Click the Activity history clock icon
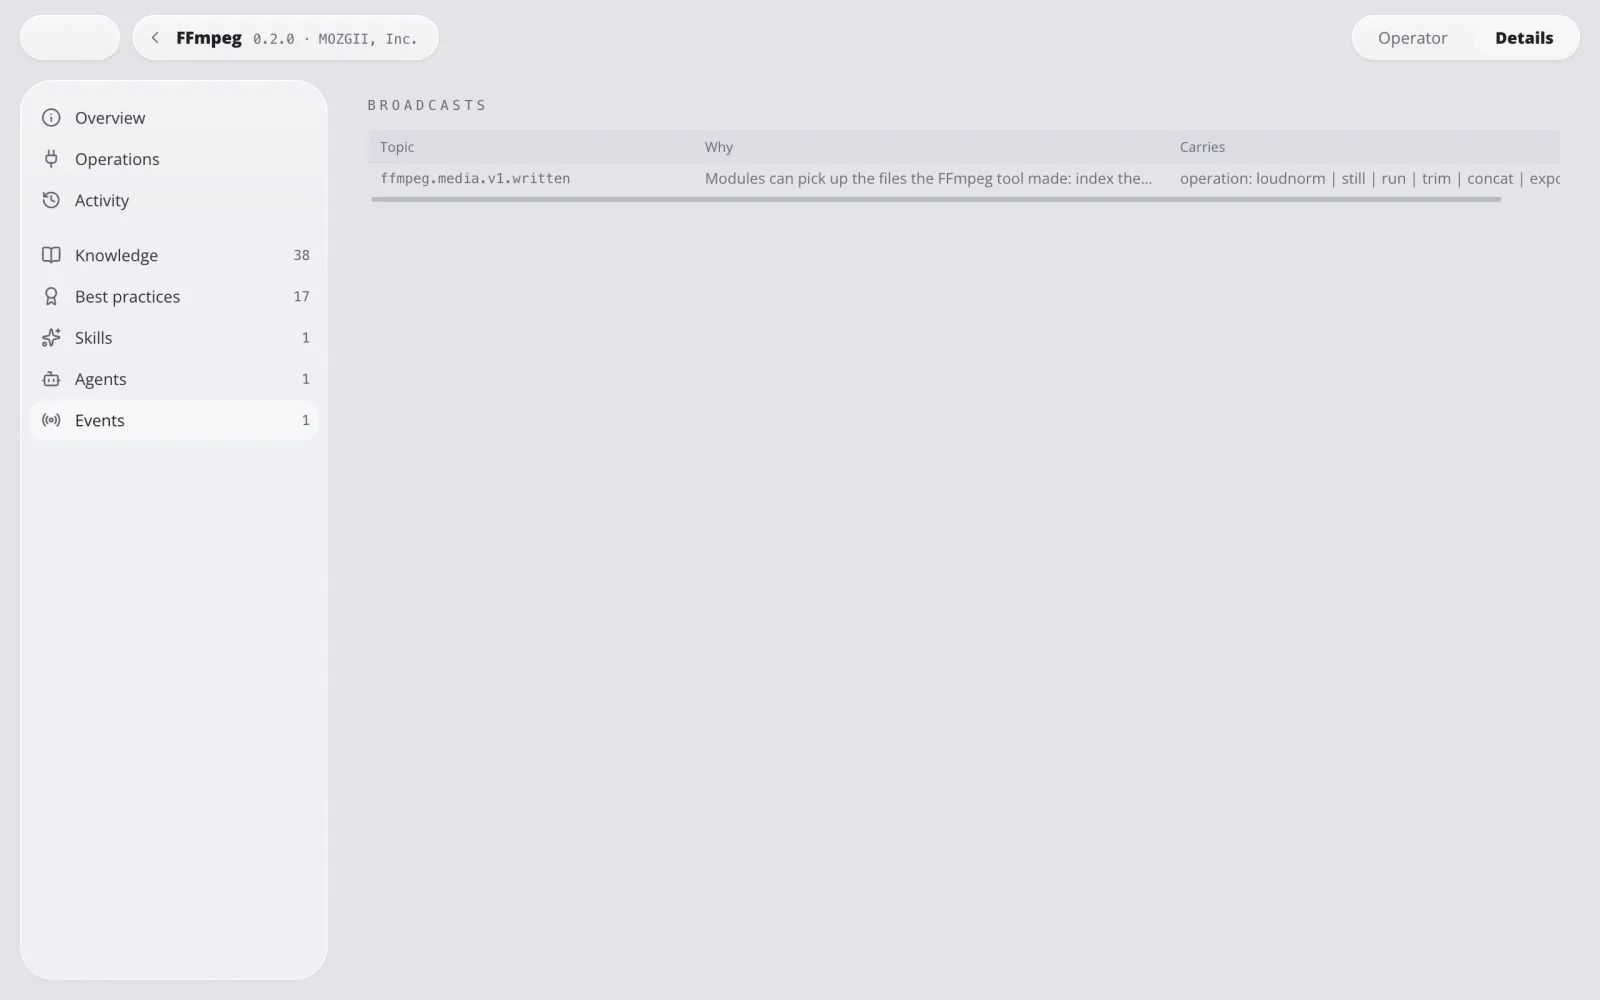This screenshot has width=1600, height=1000. coord(51,200)
